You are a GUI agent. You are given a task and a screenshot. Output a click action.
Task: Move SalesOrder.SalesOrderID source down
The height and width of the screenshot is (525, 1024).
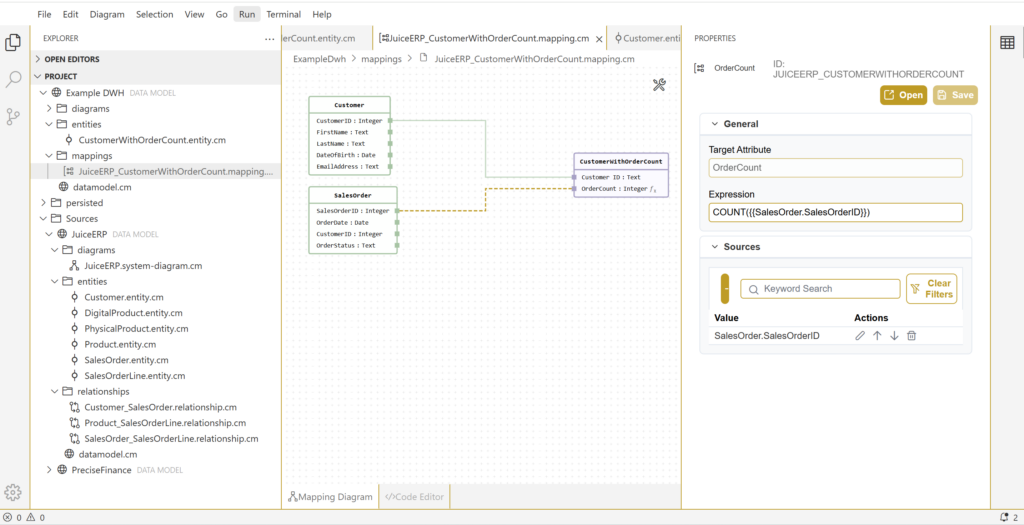pos(894,336)
